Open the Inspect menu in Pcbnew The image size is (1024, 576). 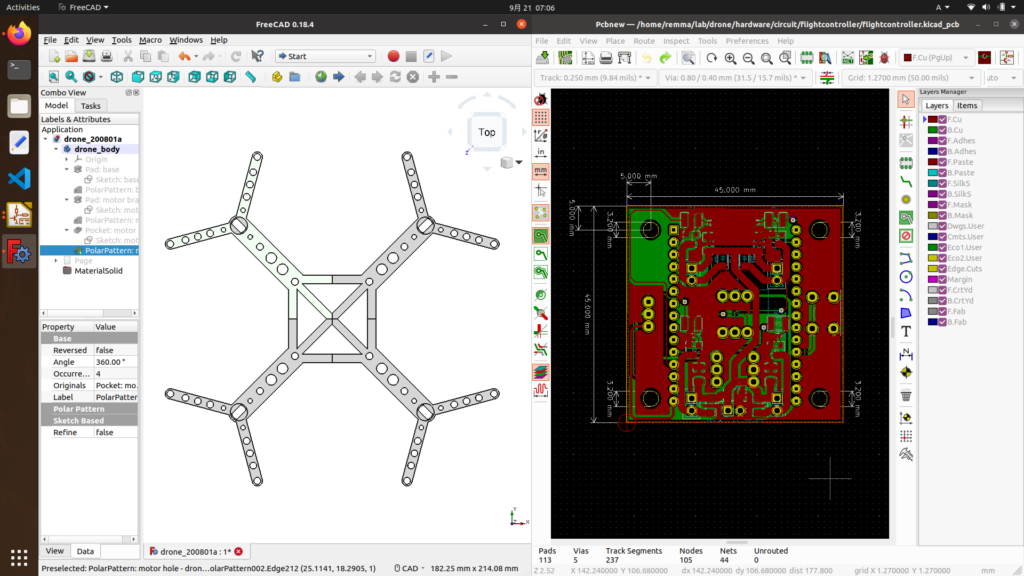point(678,40)
